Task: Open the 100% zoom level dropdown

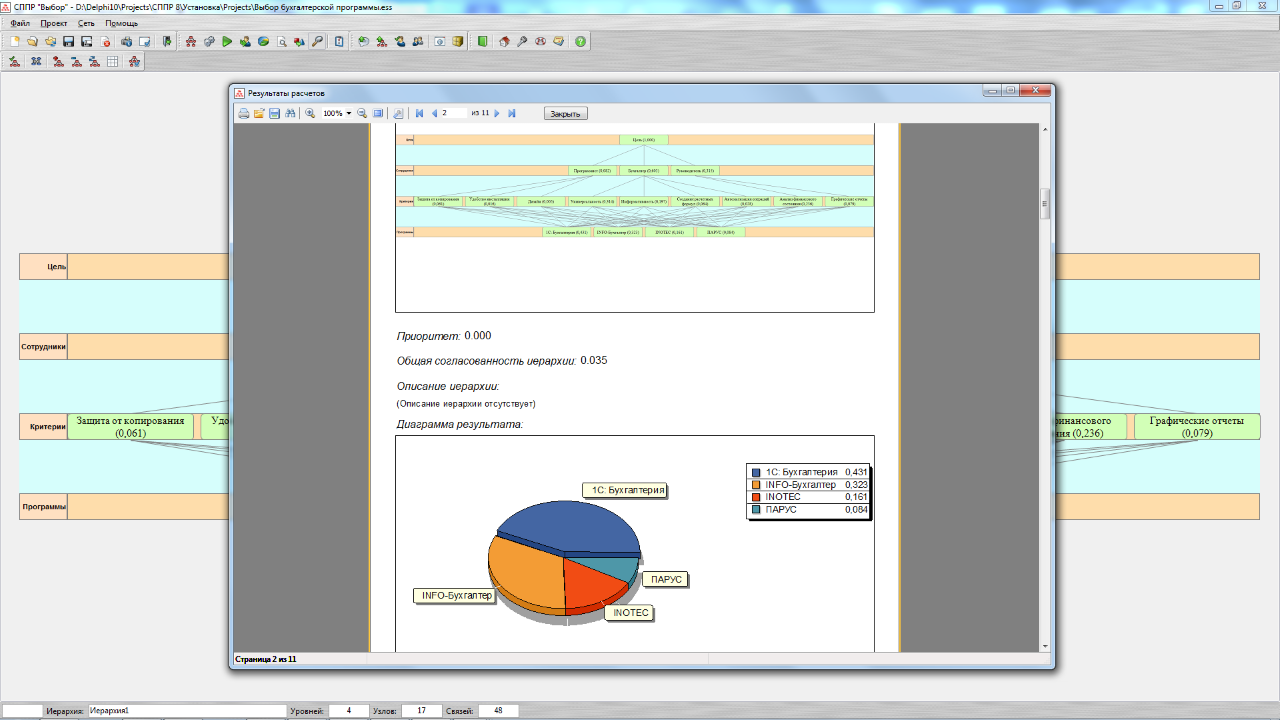Action: 348,114
